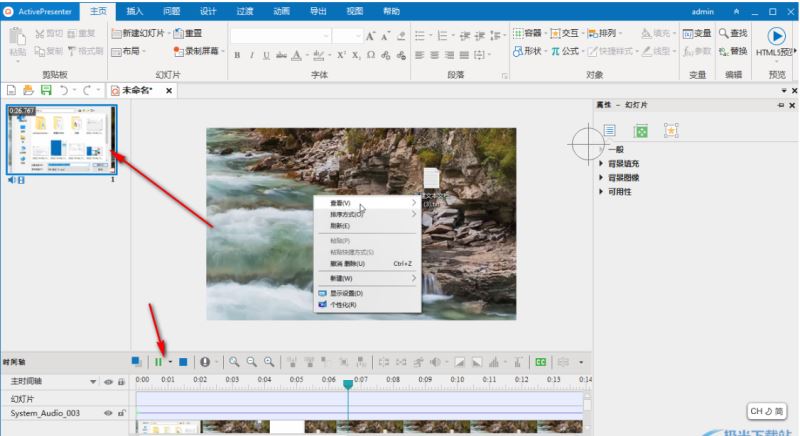
Task: Toggle visibility eye on the 主时间轴 row
Action: (108, 381)
